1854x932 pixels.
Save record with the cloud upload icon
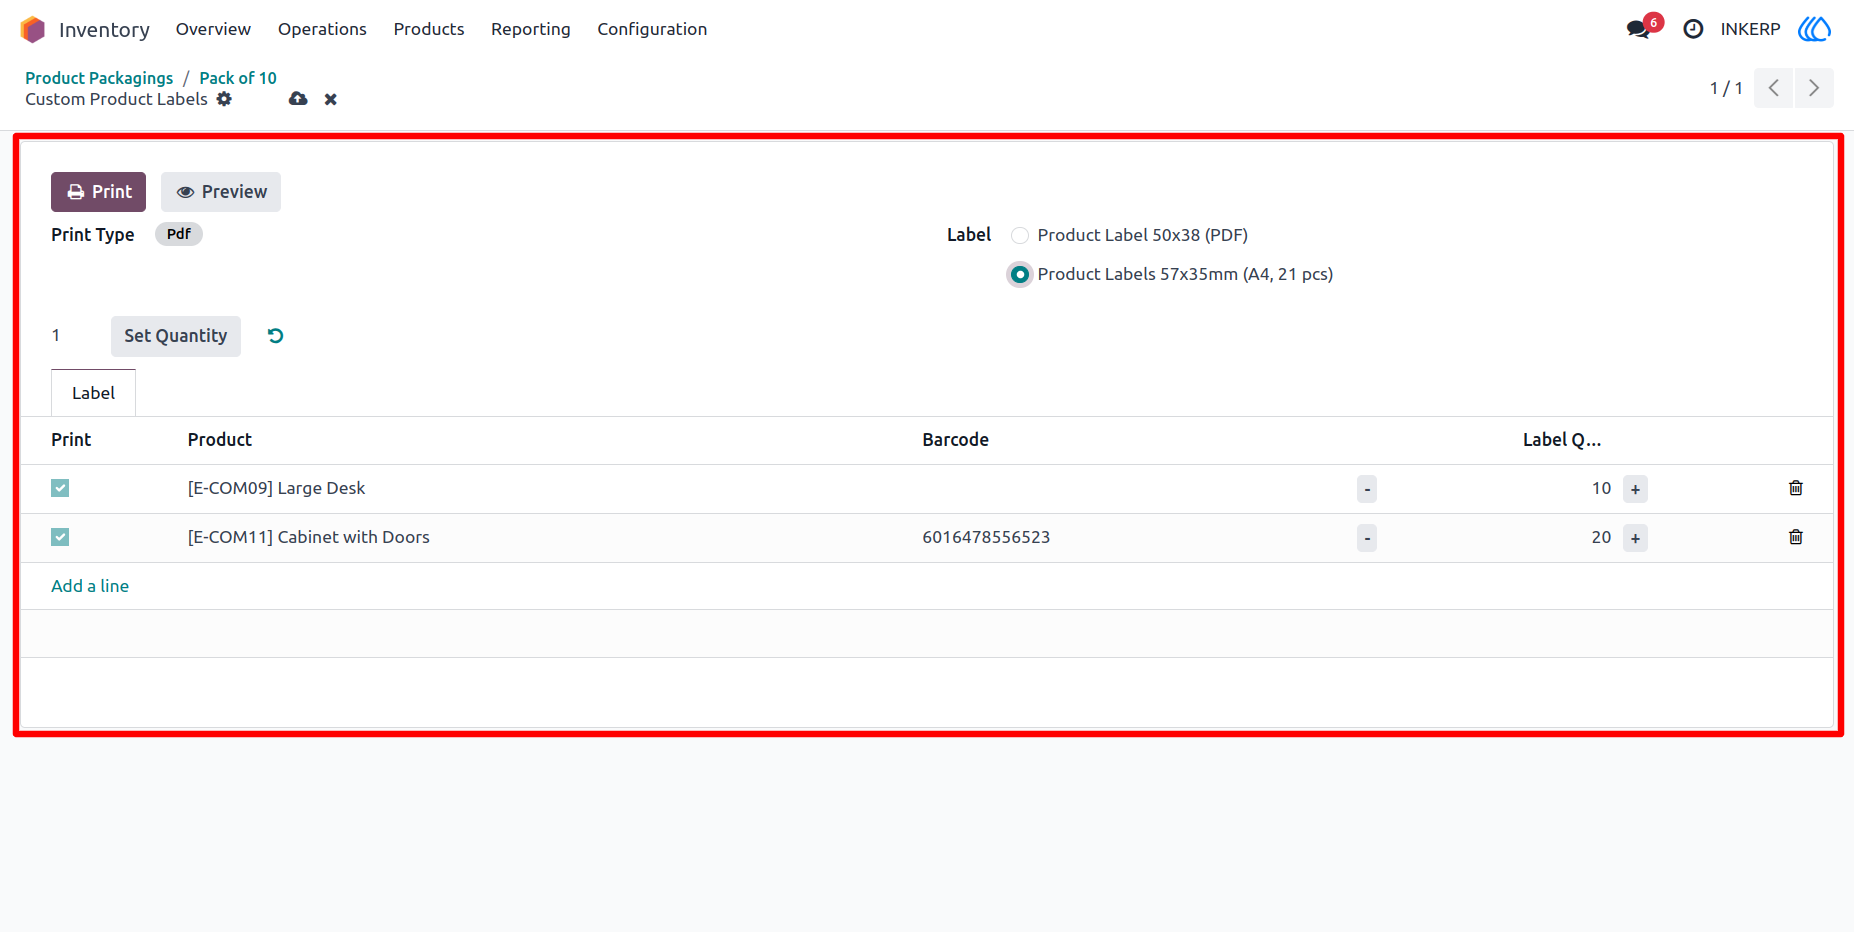tap(298, 99)
